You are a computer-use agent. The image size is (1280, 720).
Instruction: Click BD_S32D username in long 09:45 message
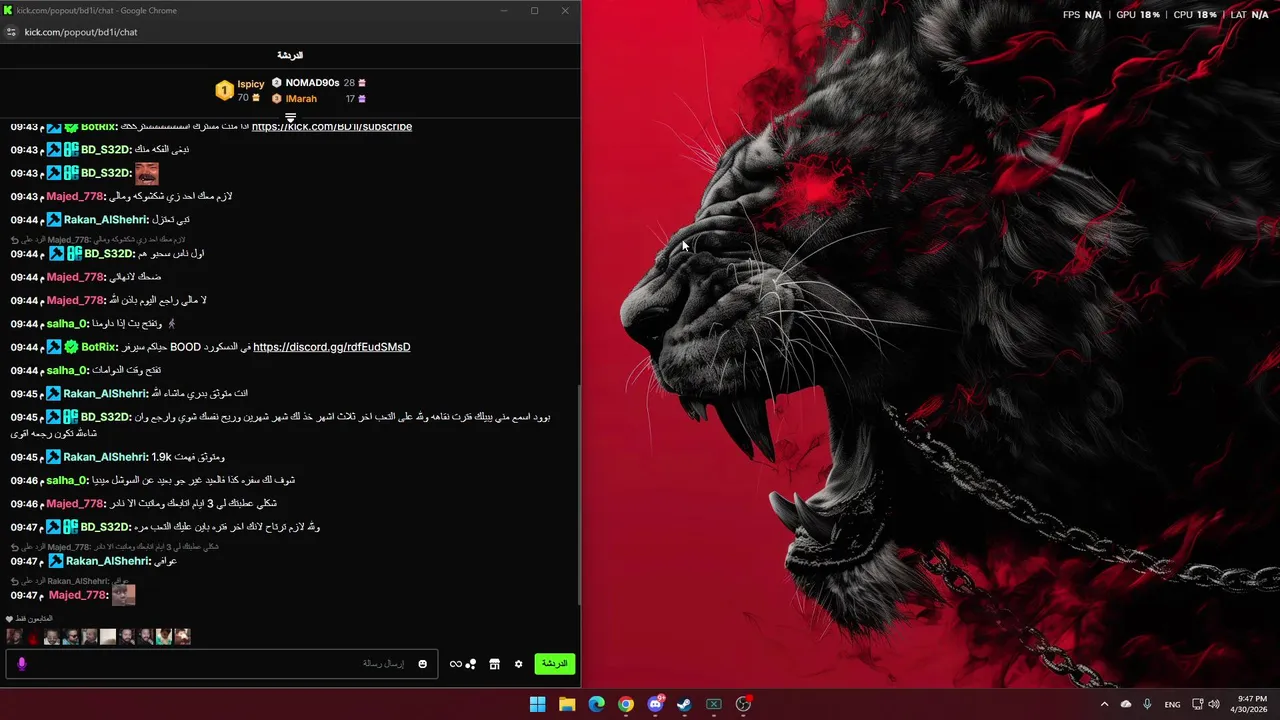[x=106, y=417]
